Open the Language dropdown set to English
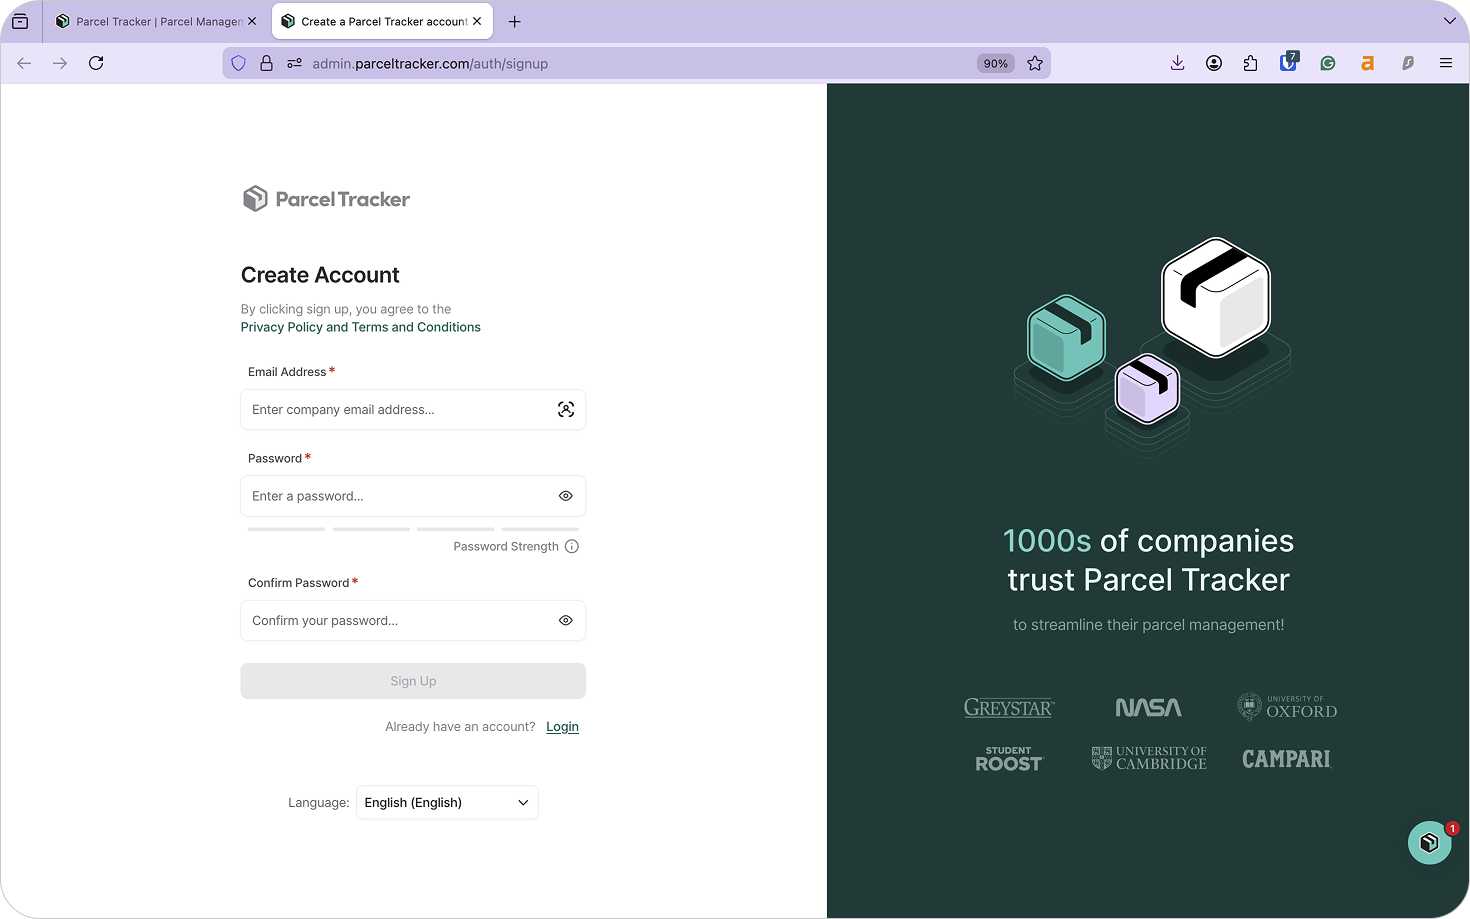Screen dimensions: 1470x919 tap(447, 803)
